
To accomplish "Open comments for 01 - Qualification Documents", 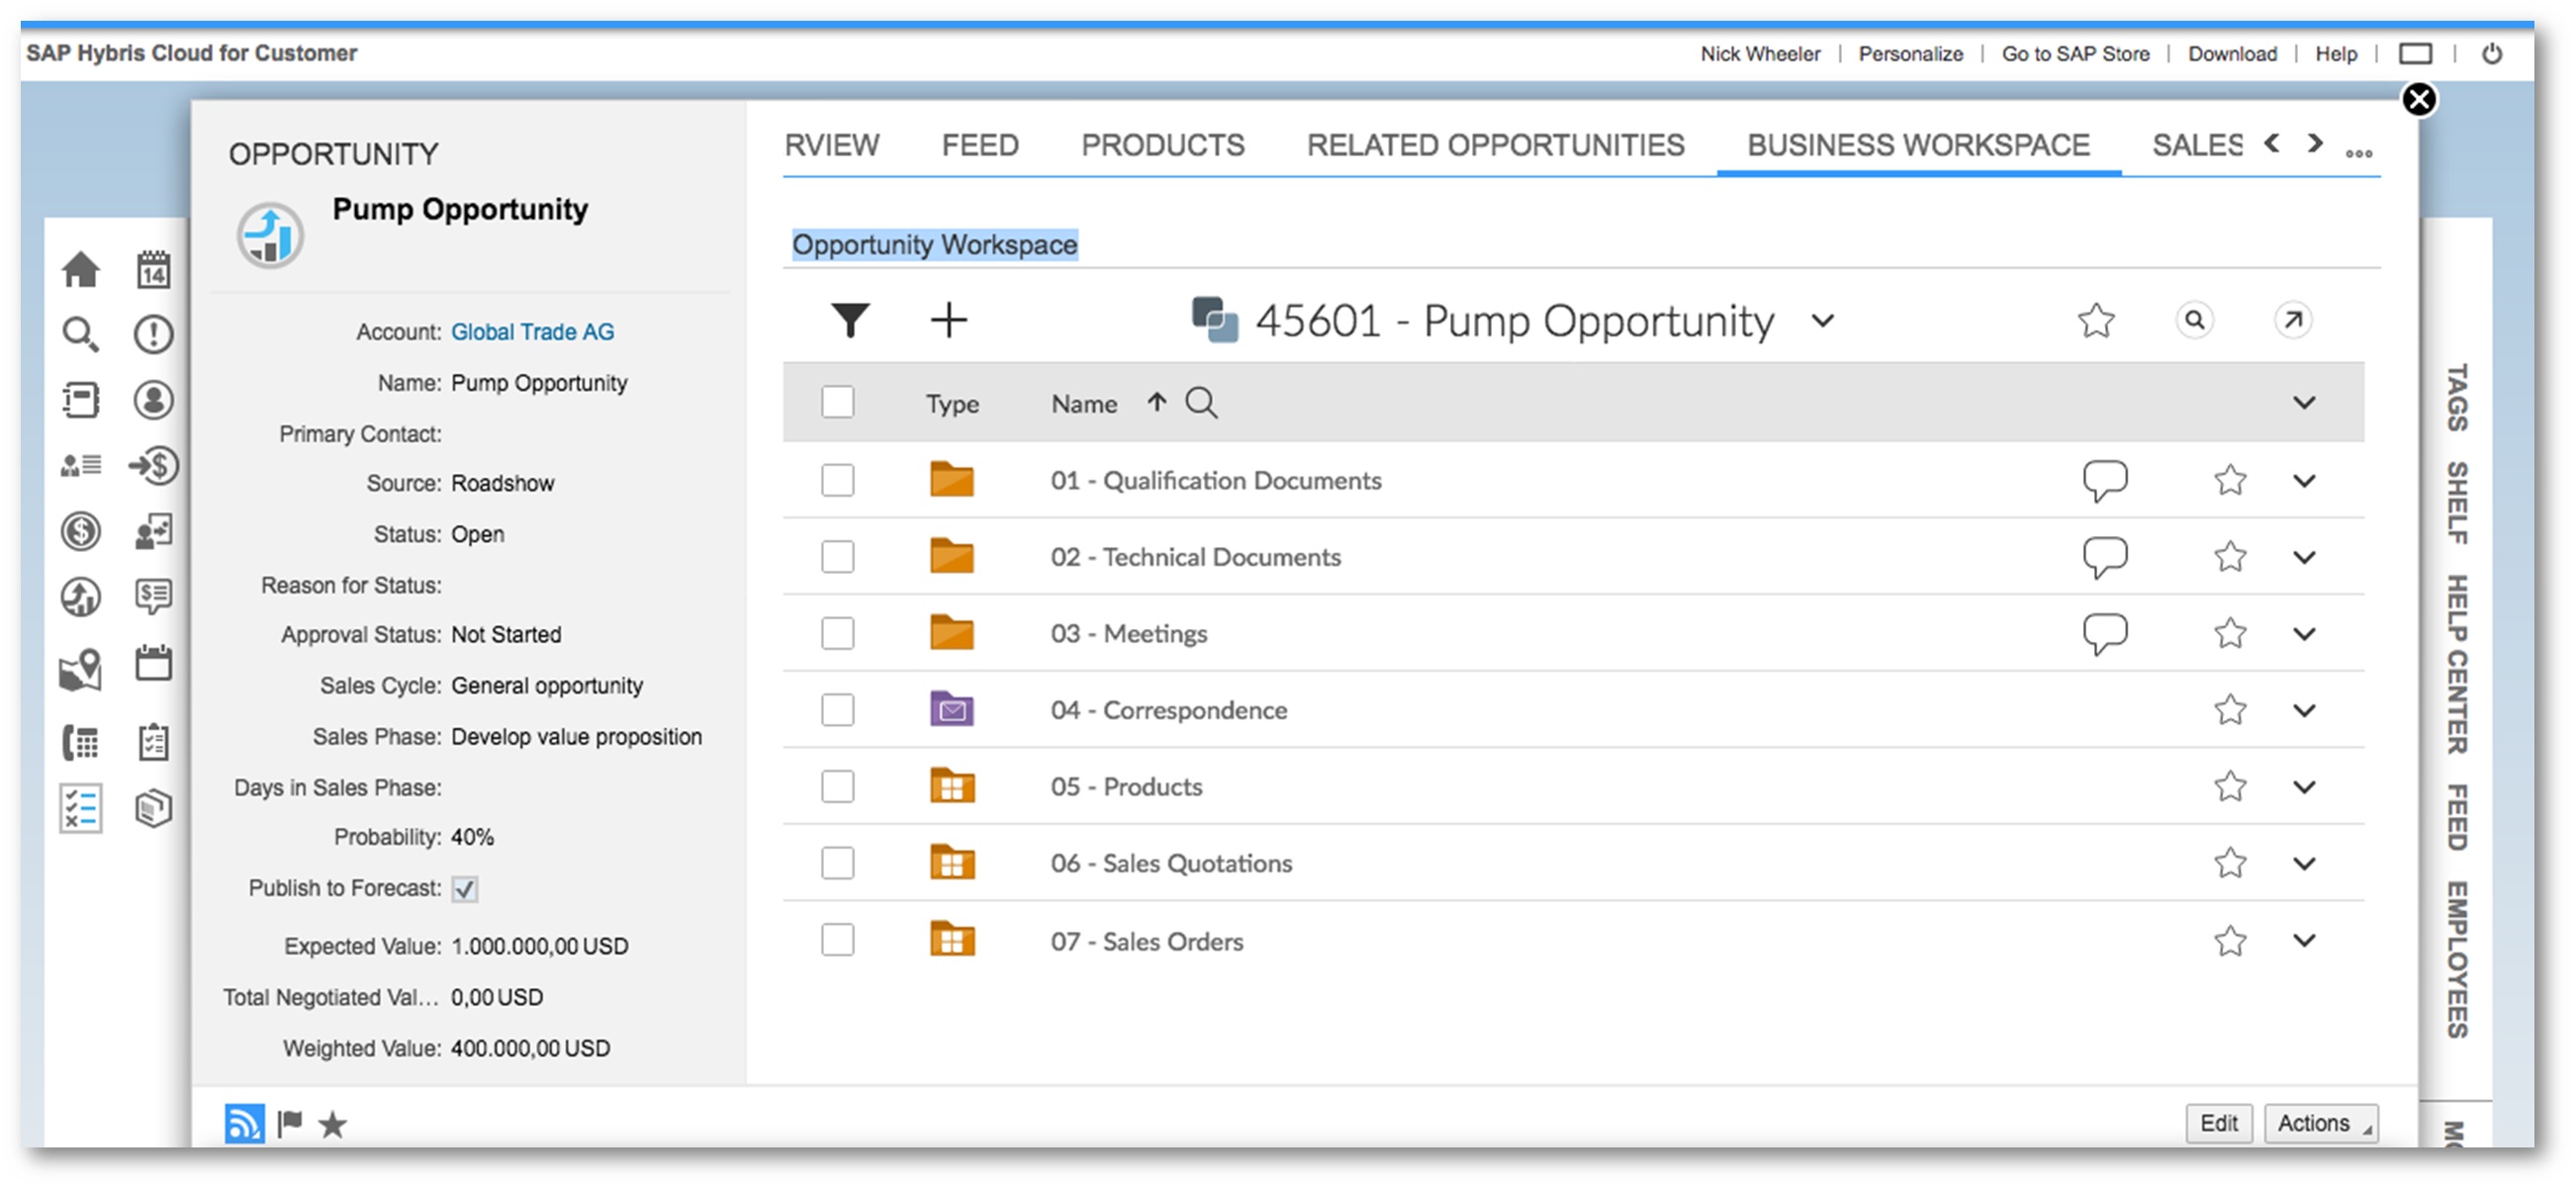I will (2105, 481).
